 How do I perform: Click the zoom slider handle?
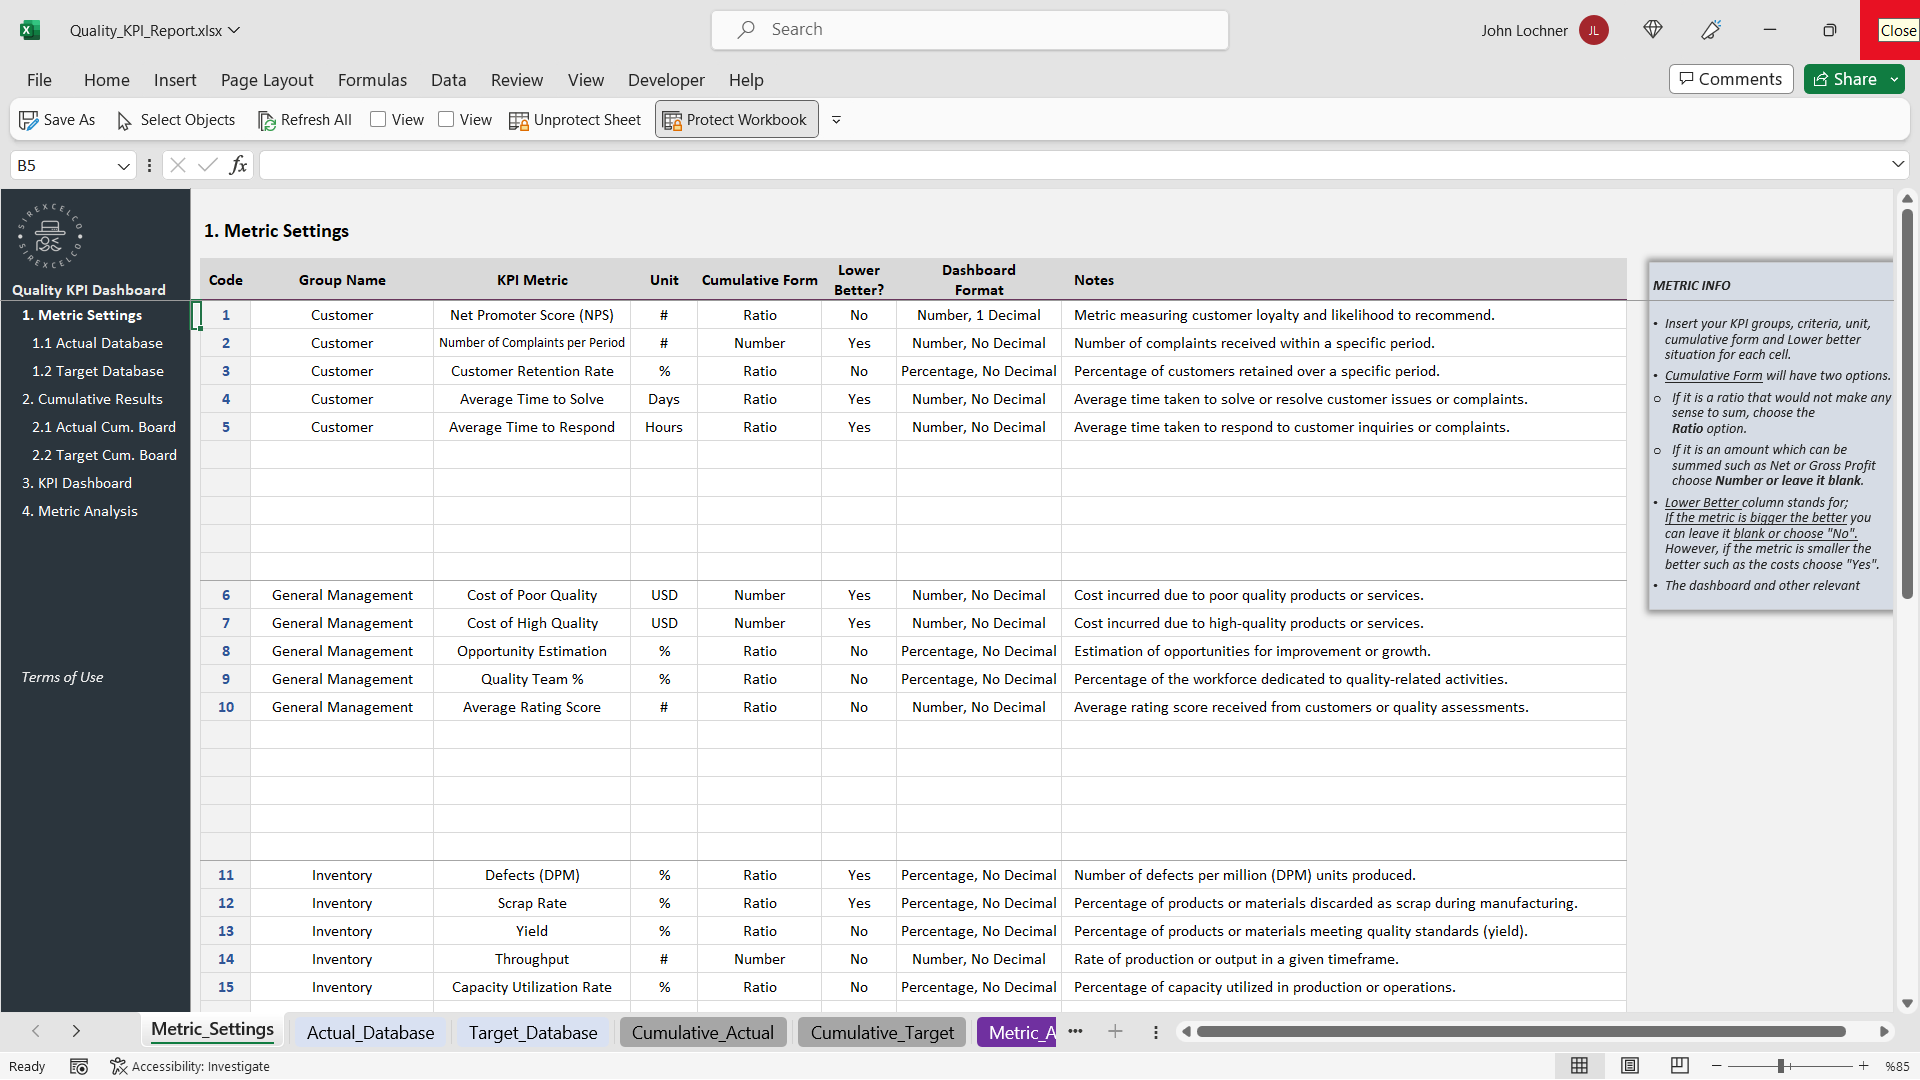(x=1781, y=1066)
